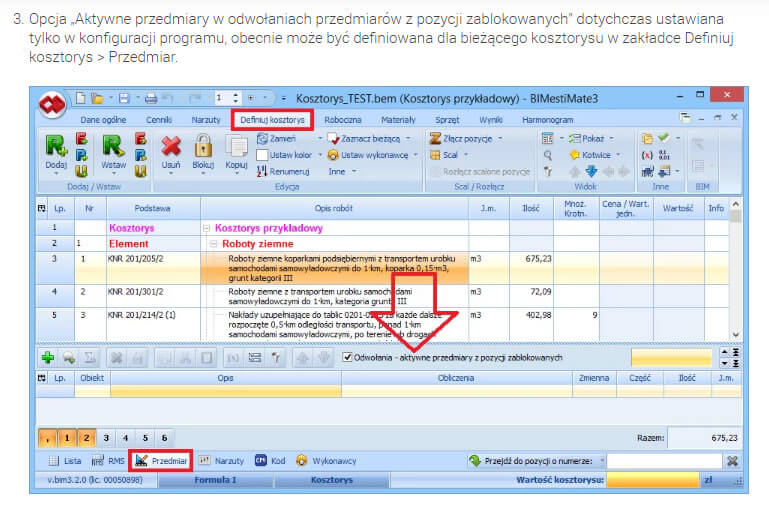Click the Kosztorys status bar button
The width and height of the screenshot is (769, 513).
tap(332, 480)
